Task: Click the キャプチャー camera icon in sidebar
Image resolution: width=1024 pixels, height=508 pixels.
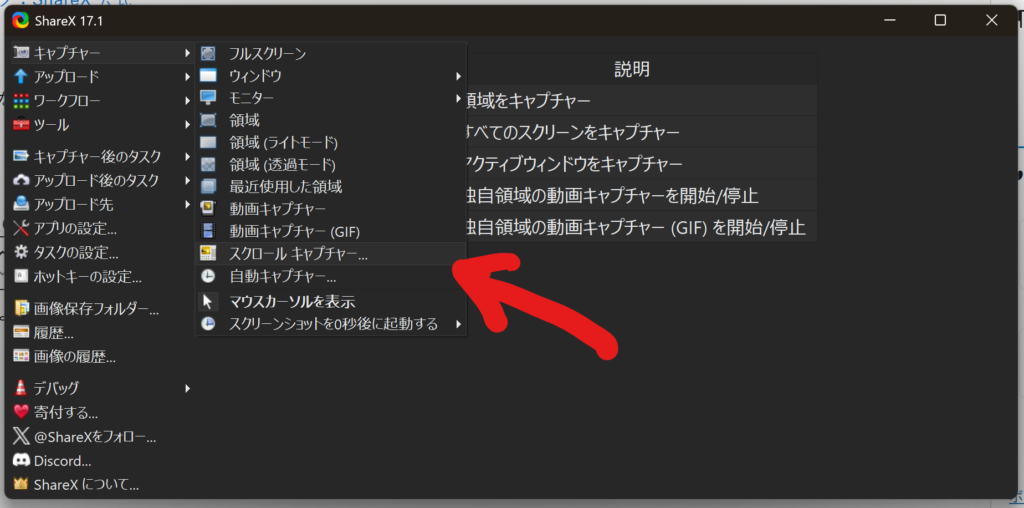Action: pyautogui.click(x=21, y=52)
